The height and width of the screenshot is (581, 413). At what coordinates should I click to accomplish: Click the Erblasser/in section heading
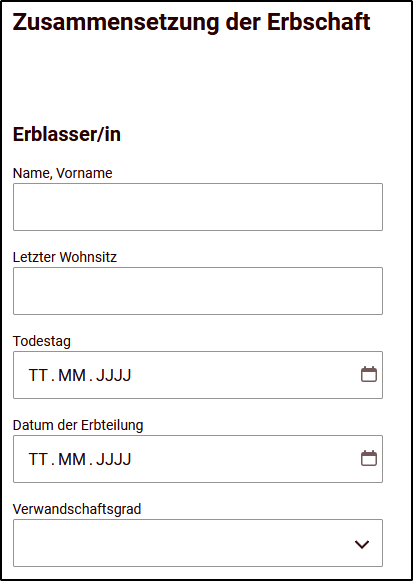[67, 135]
